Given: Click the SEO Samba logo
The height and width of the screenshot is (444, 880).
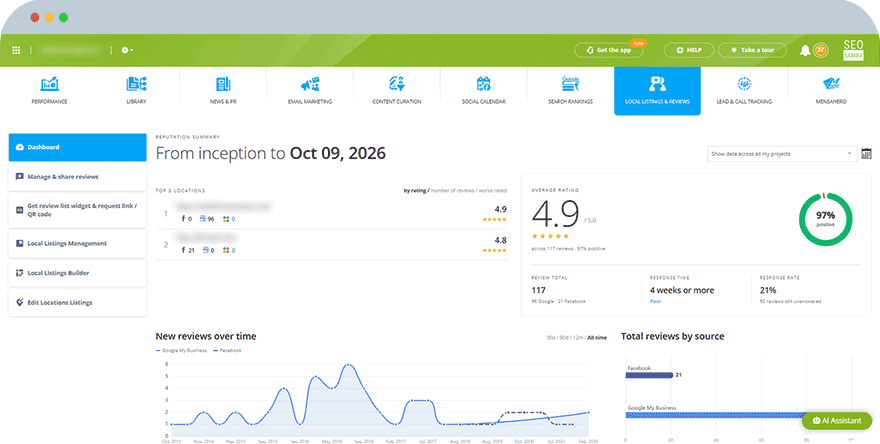Looking at the screenshot, I should 853,50.
